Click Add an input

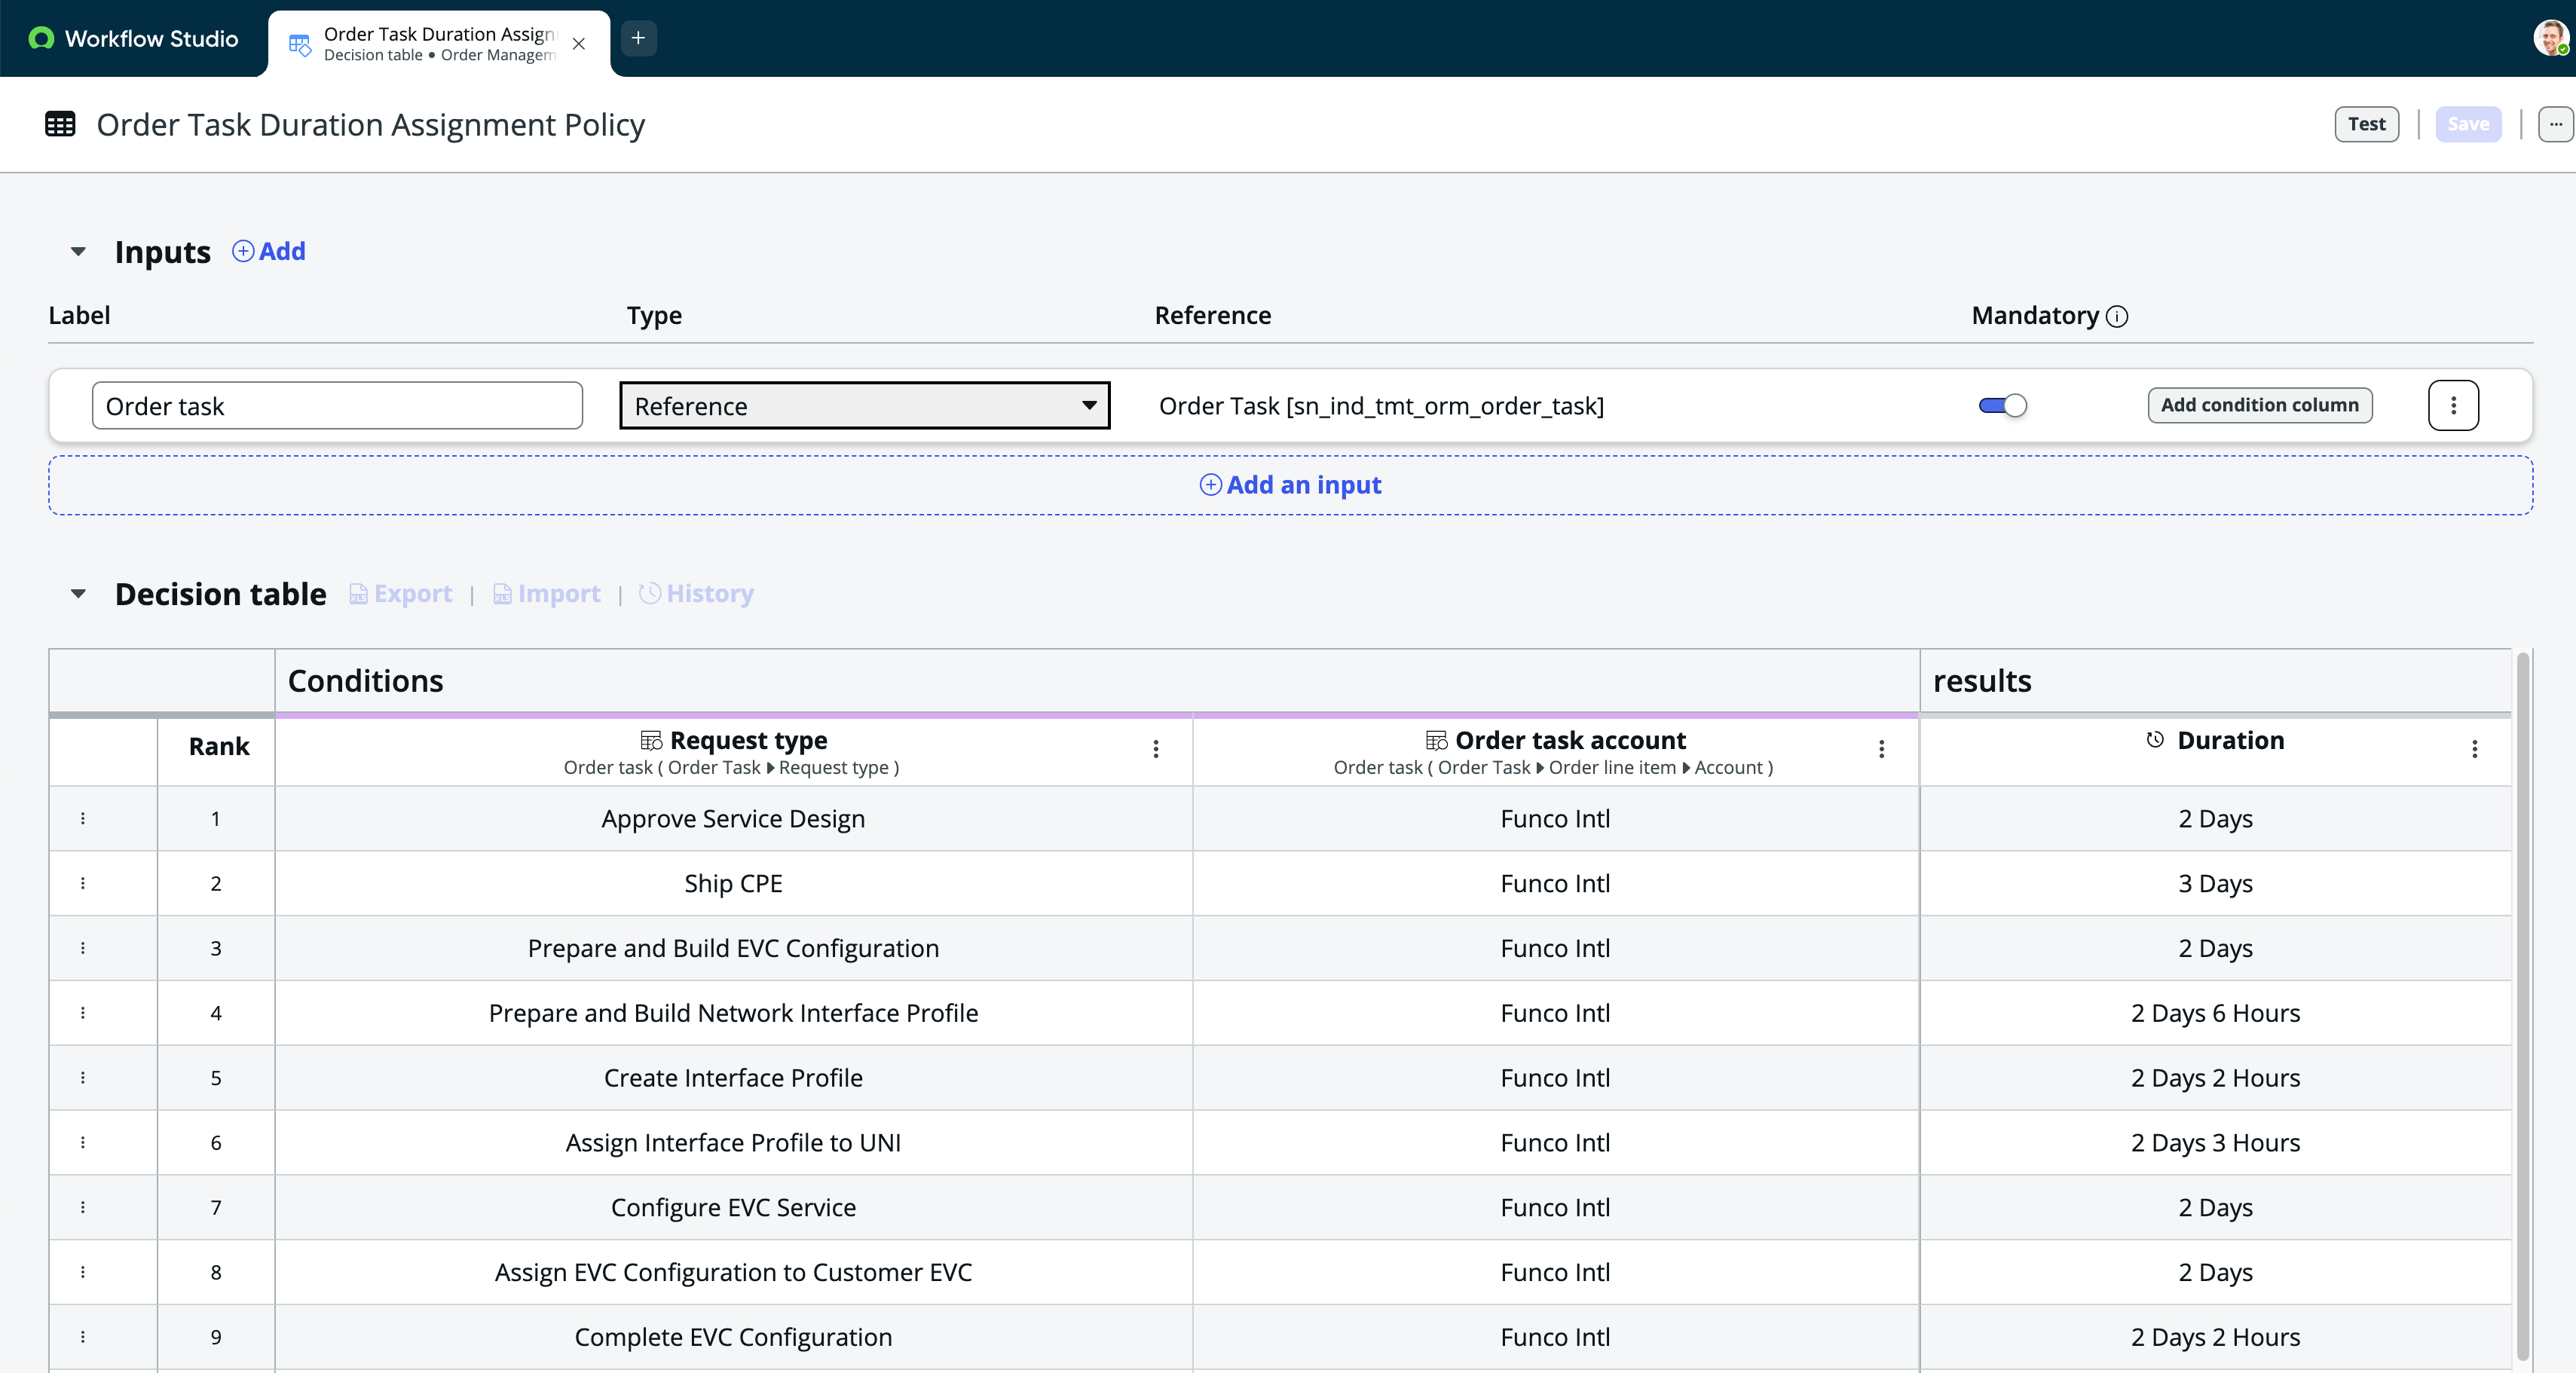1290,485
